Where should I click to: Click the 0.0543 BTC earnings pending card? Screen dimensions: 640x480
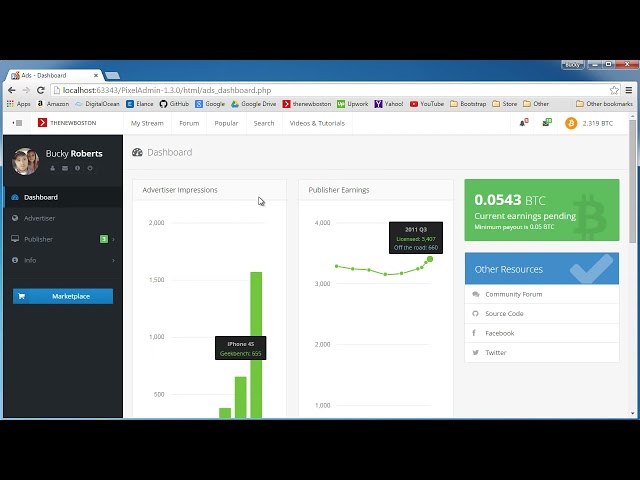(x=542, y=210)
